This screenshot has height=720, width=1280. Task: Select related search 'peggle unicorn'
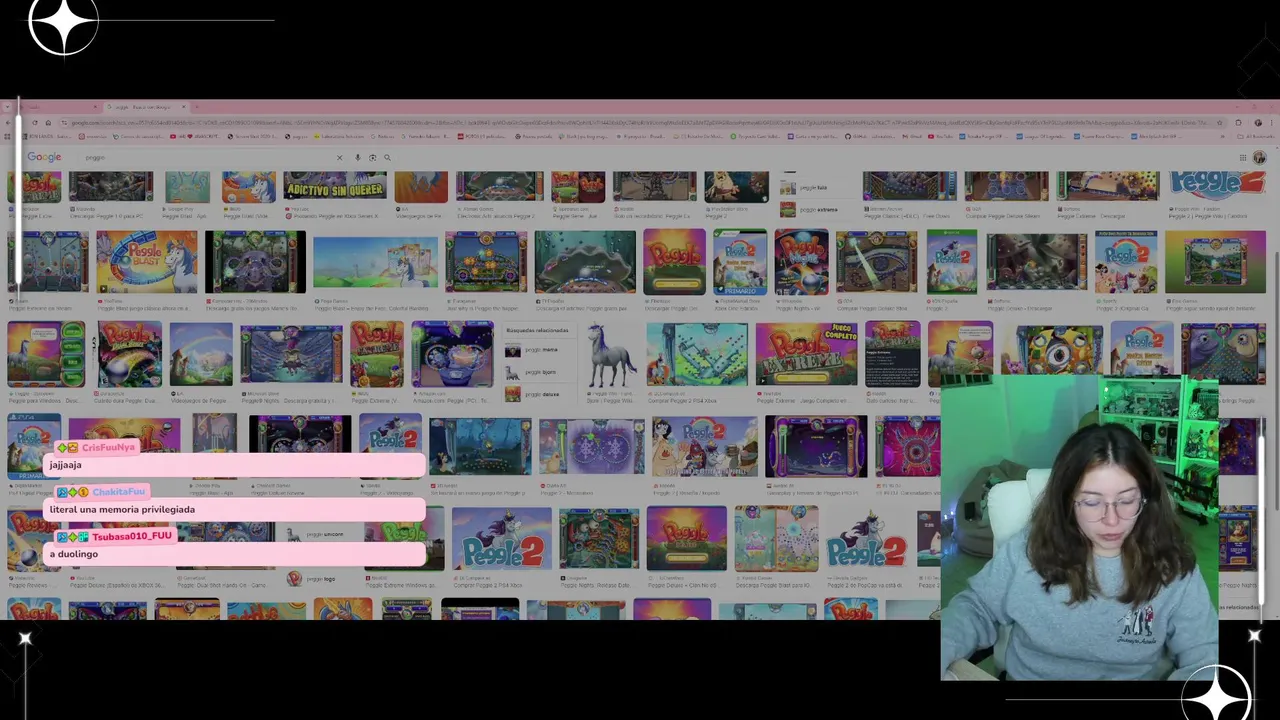point(316,534)
